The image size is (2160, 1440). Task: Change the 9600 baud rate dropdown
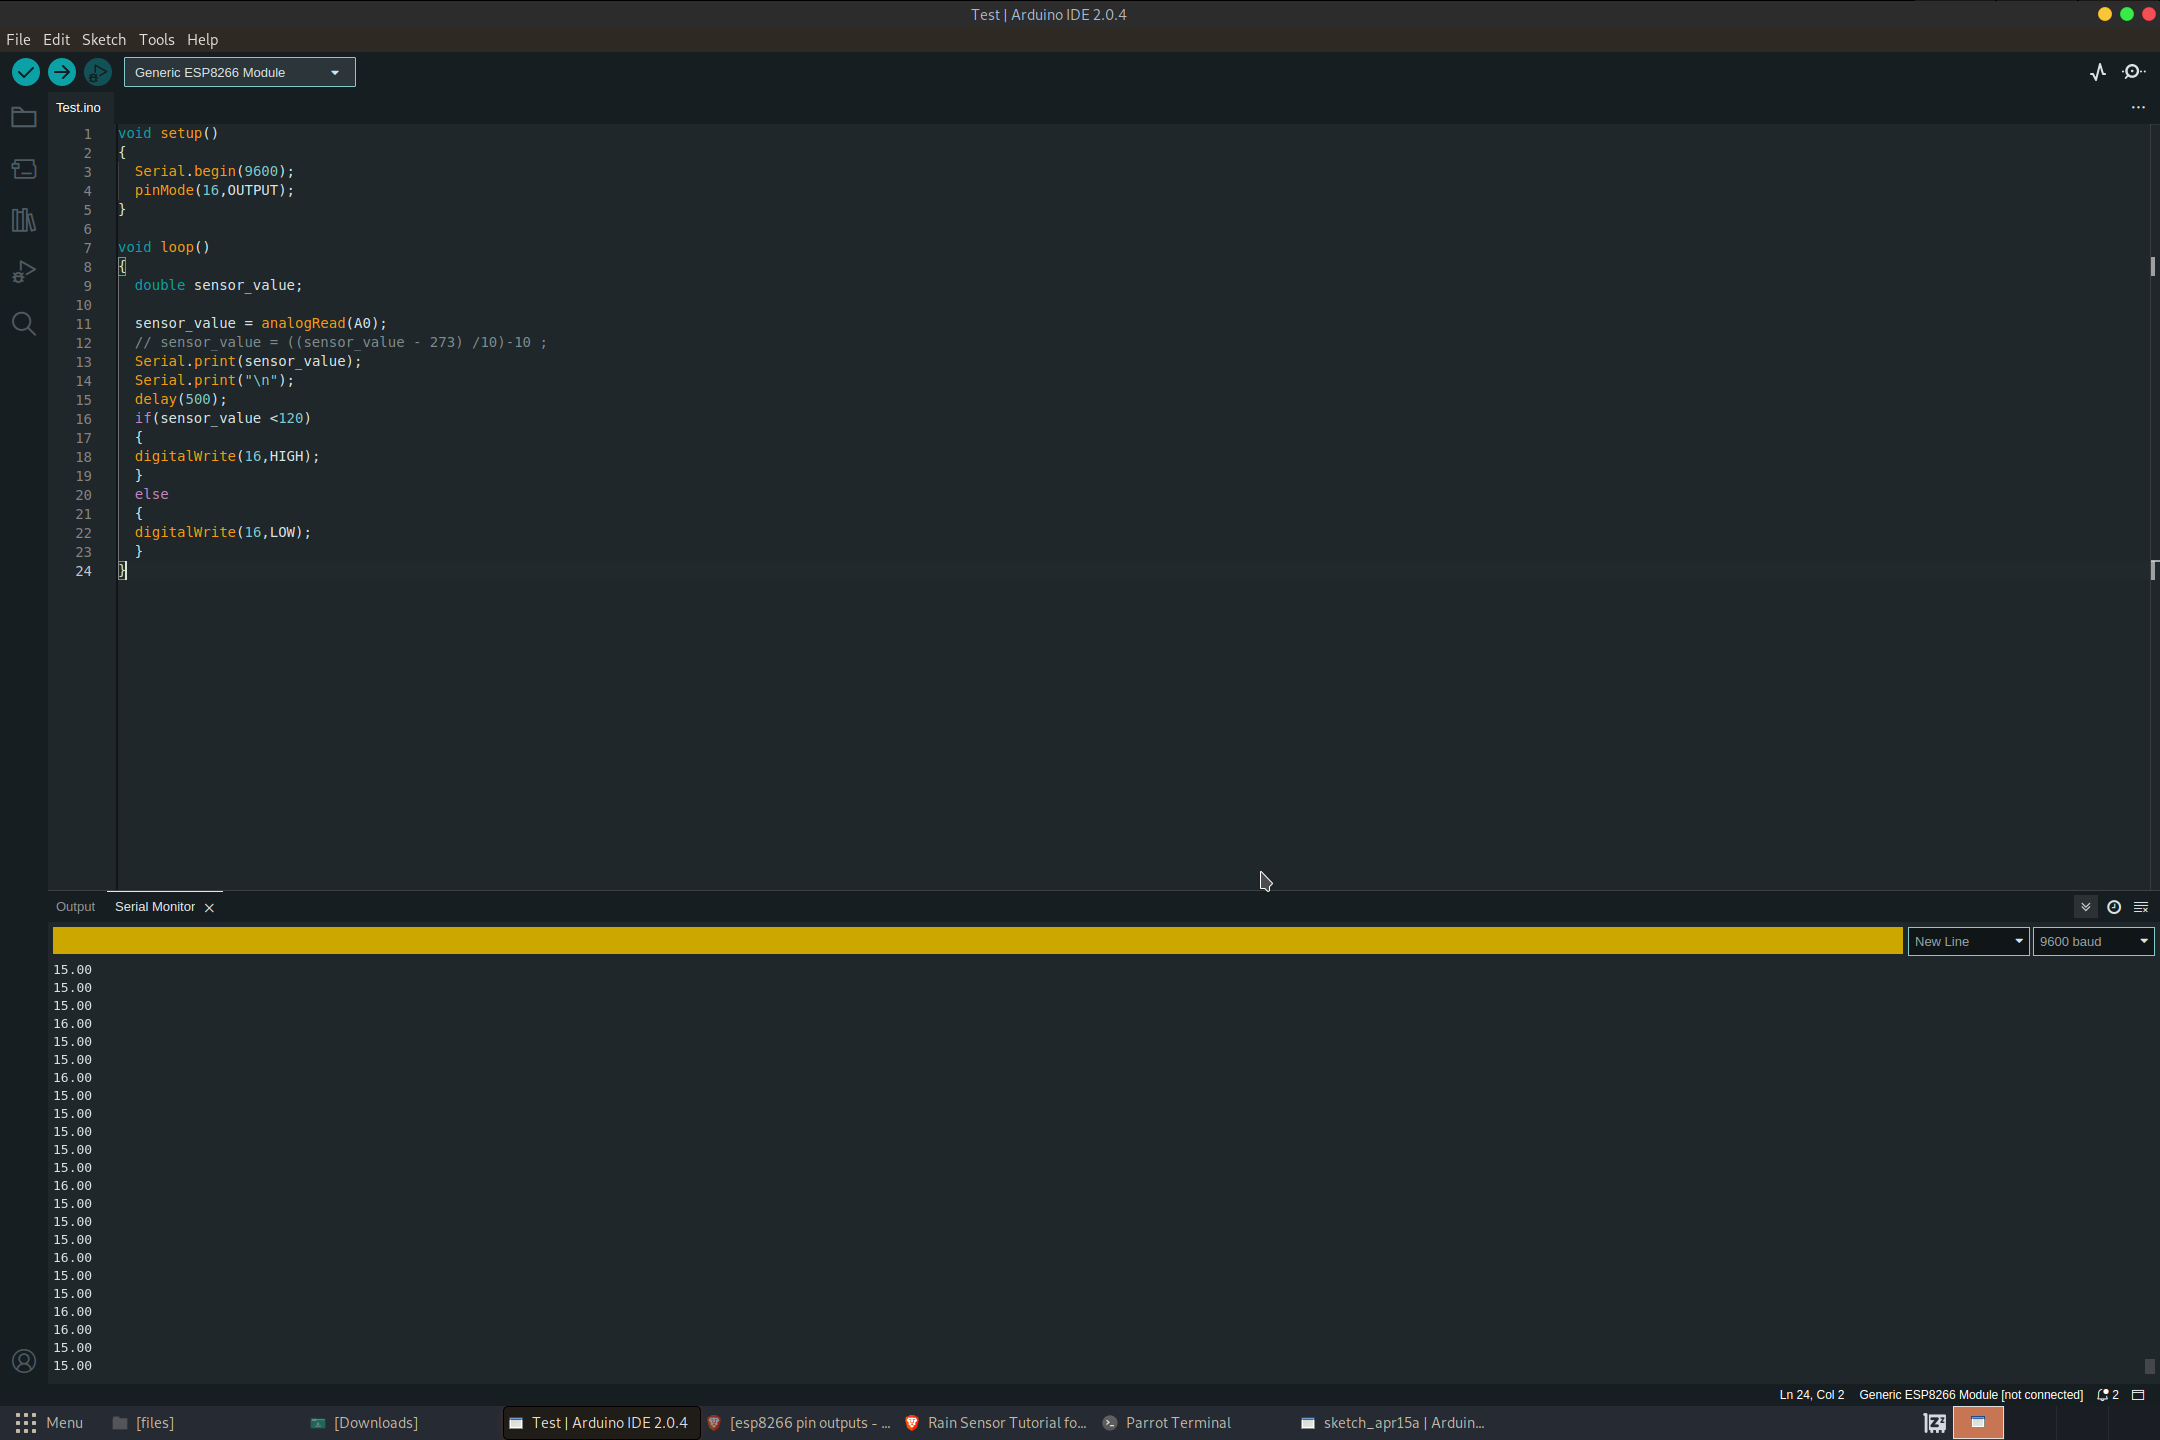point(2092,941)
